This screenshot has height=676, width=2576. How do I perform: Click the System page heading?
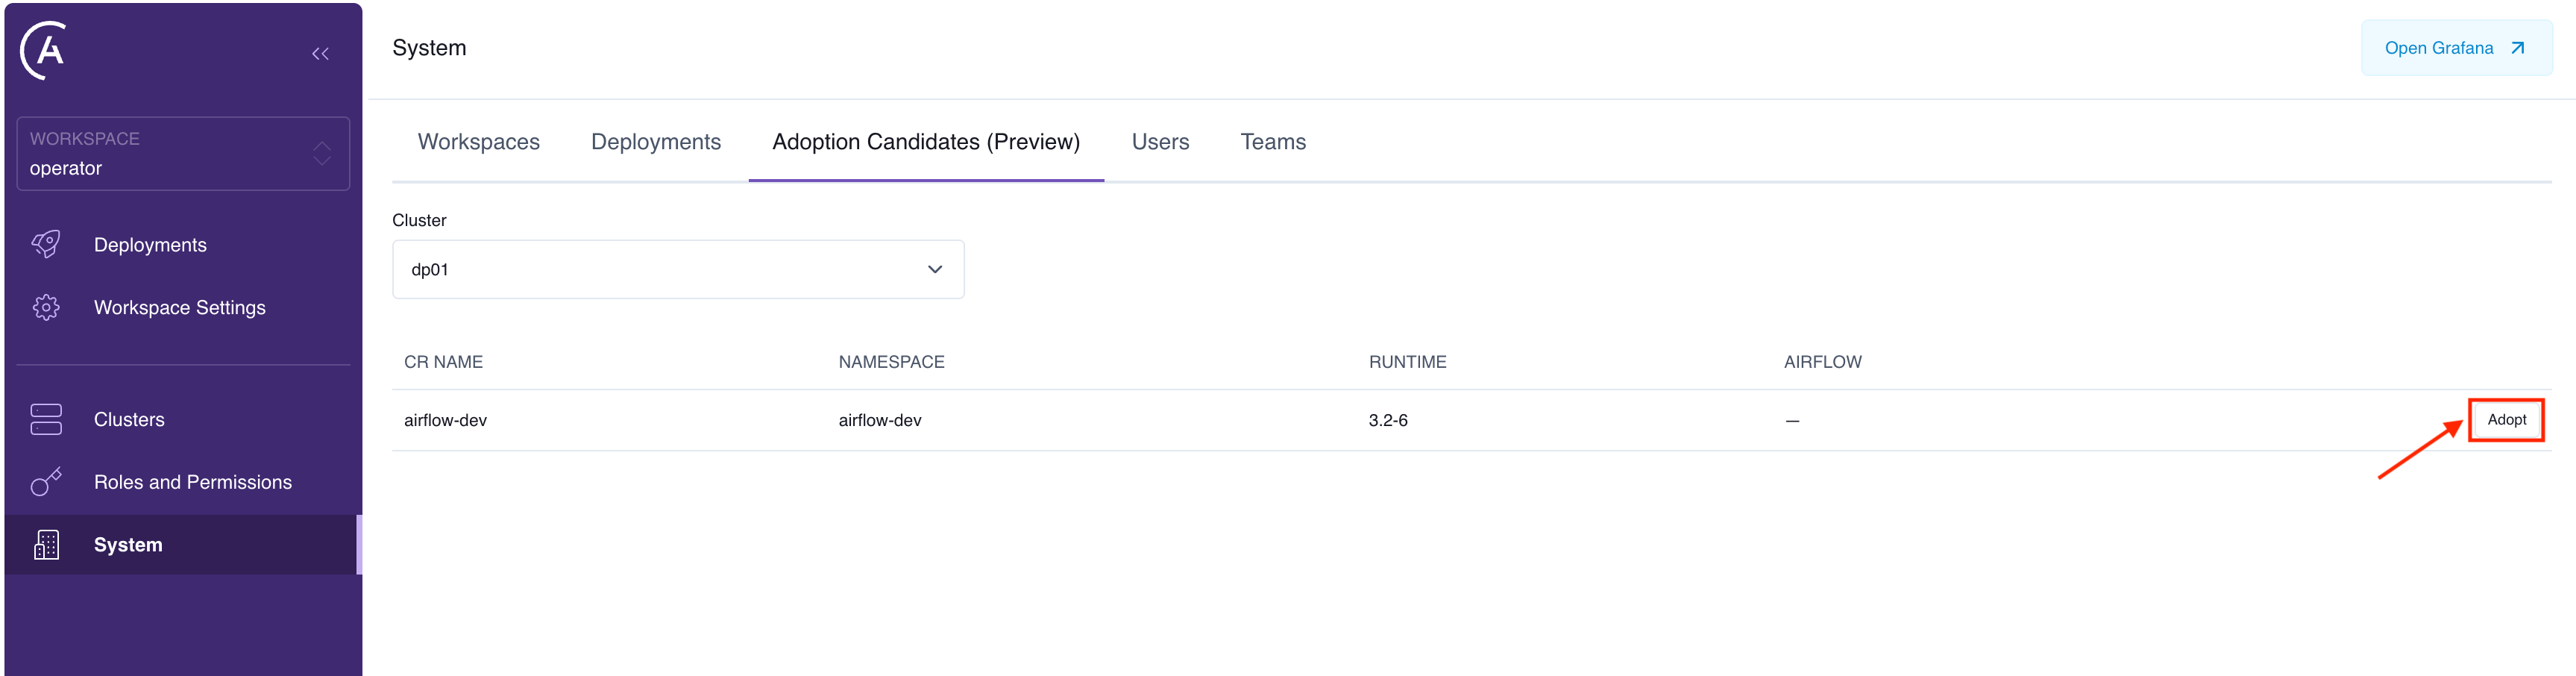point(429,48)
